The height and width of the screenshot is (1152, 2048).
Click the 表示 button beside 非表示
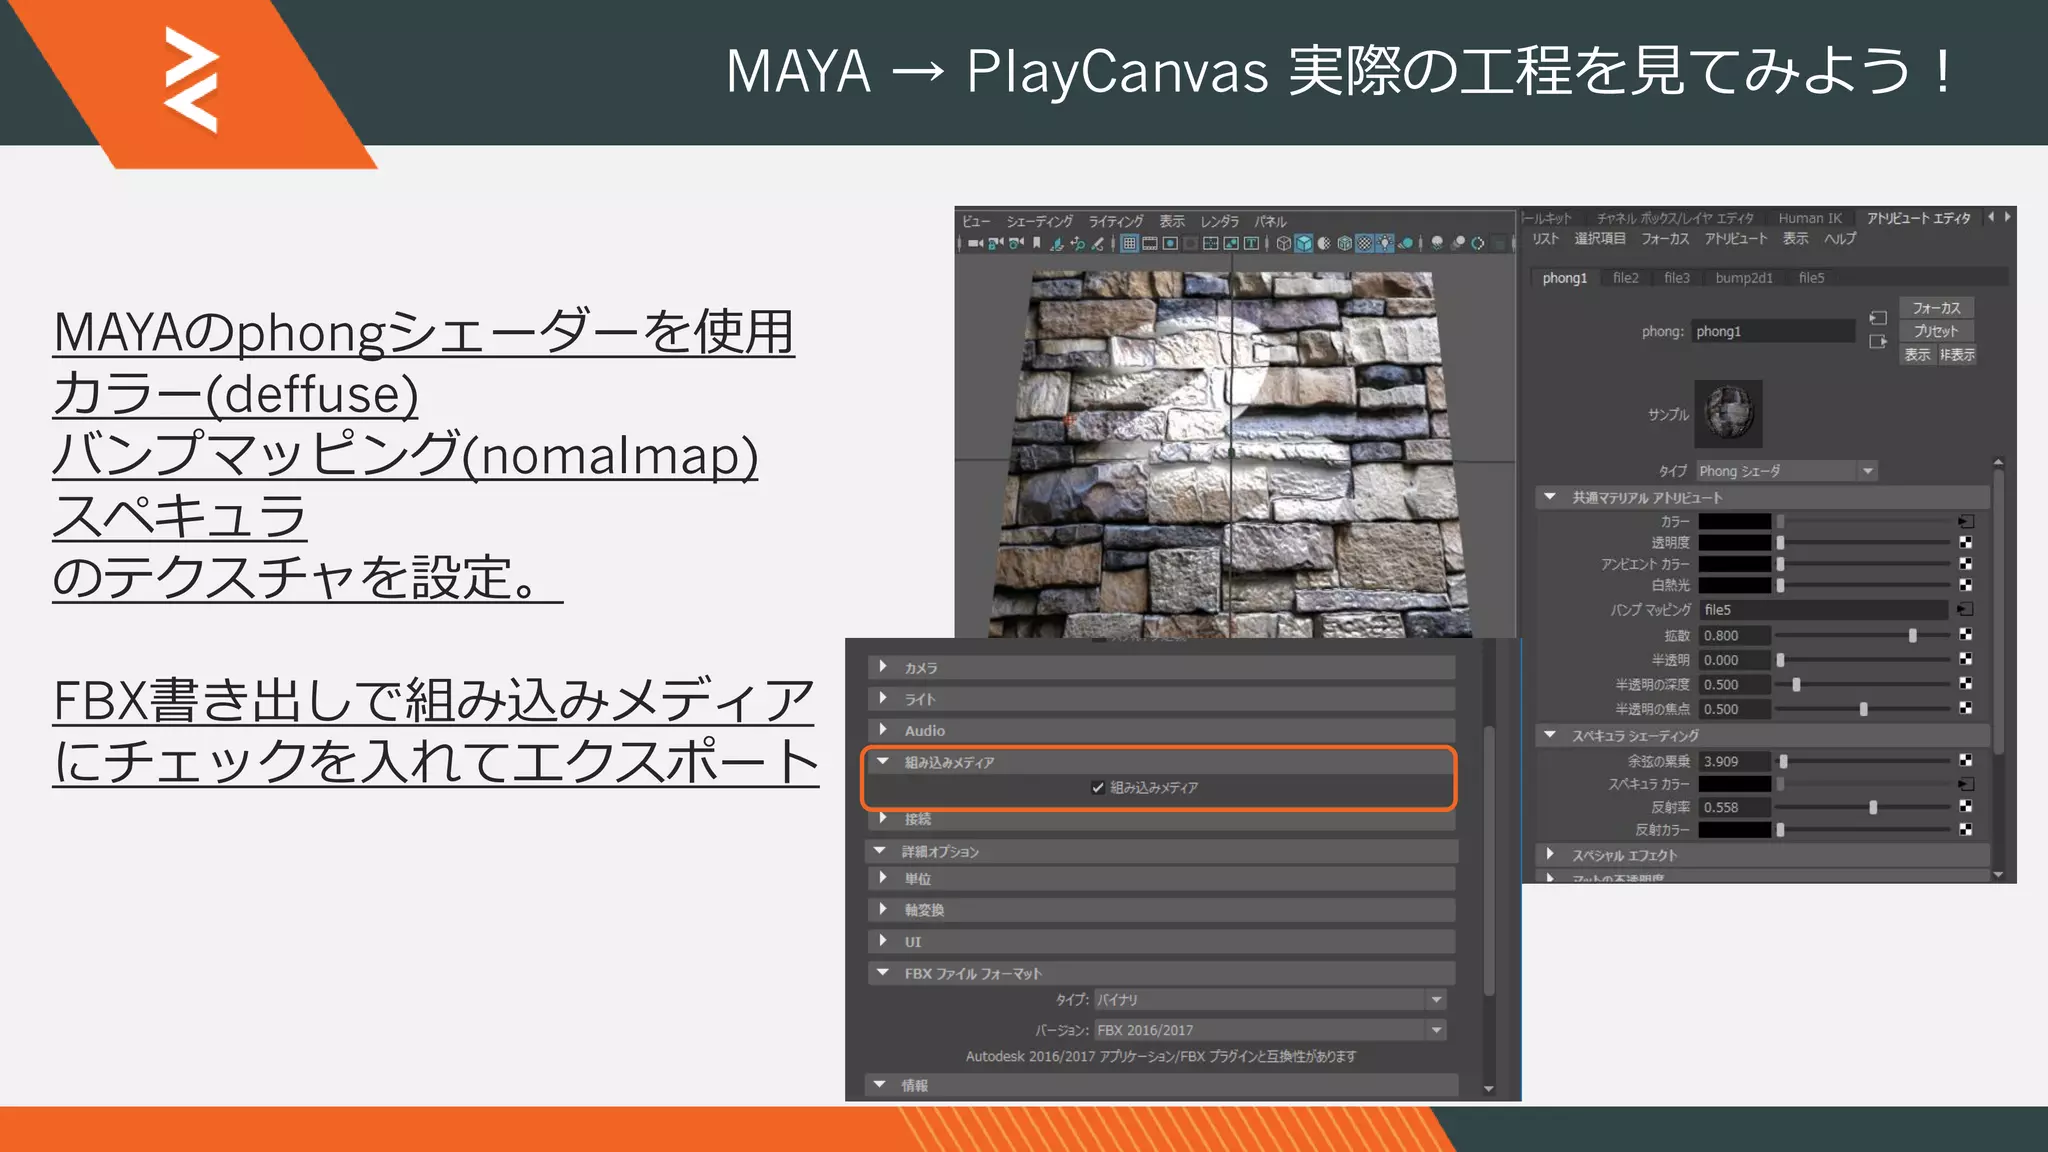(x=1917, y=355)
